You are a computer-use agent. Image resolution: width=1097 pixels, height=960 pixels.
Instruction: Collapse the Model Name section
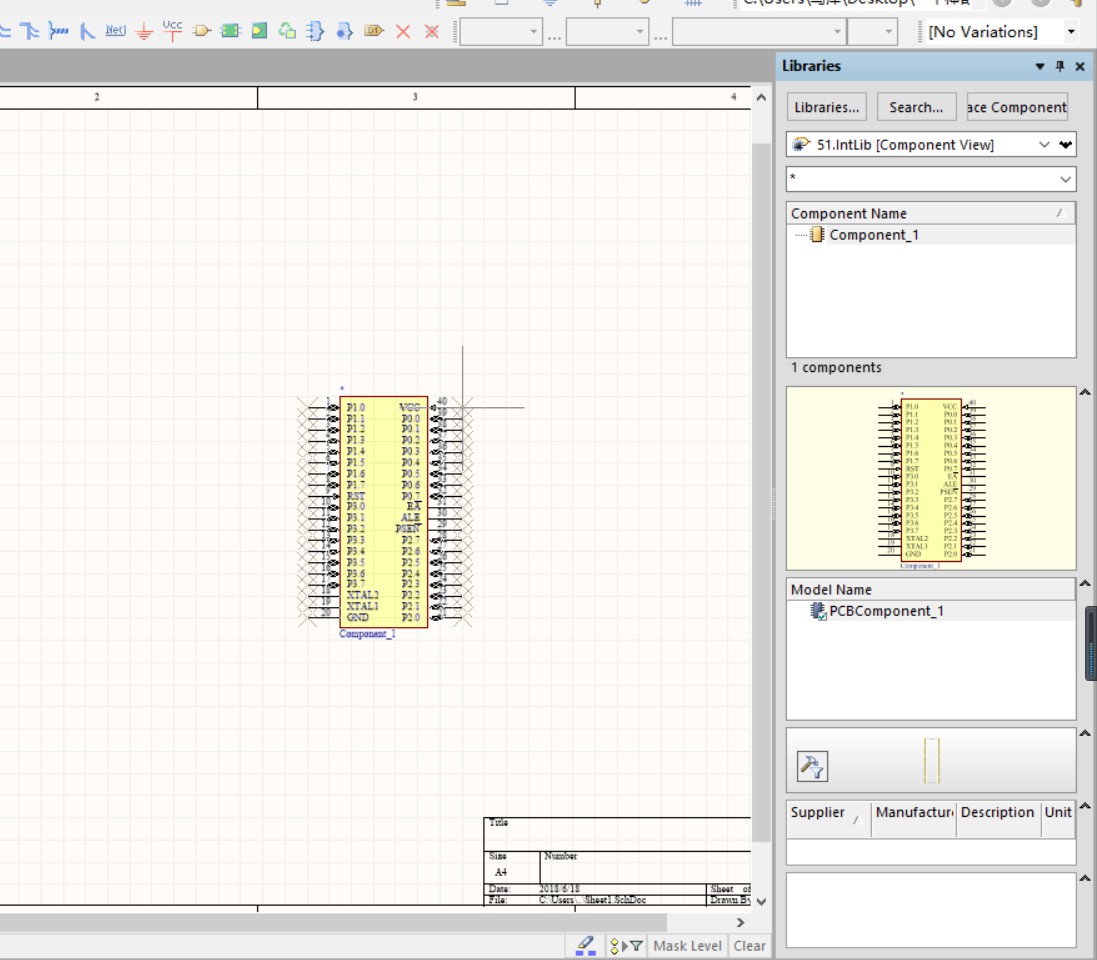tap(1085, 584)
